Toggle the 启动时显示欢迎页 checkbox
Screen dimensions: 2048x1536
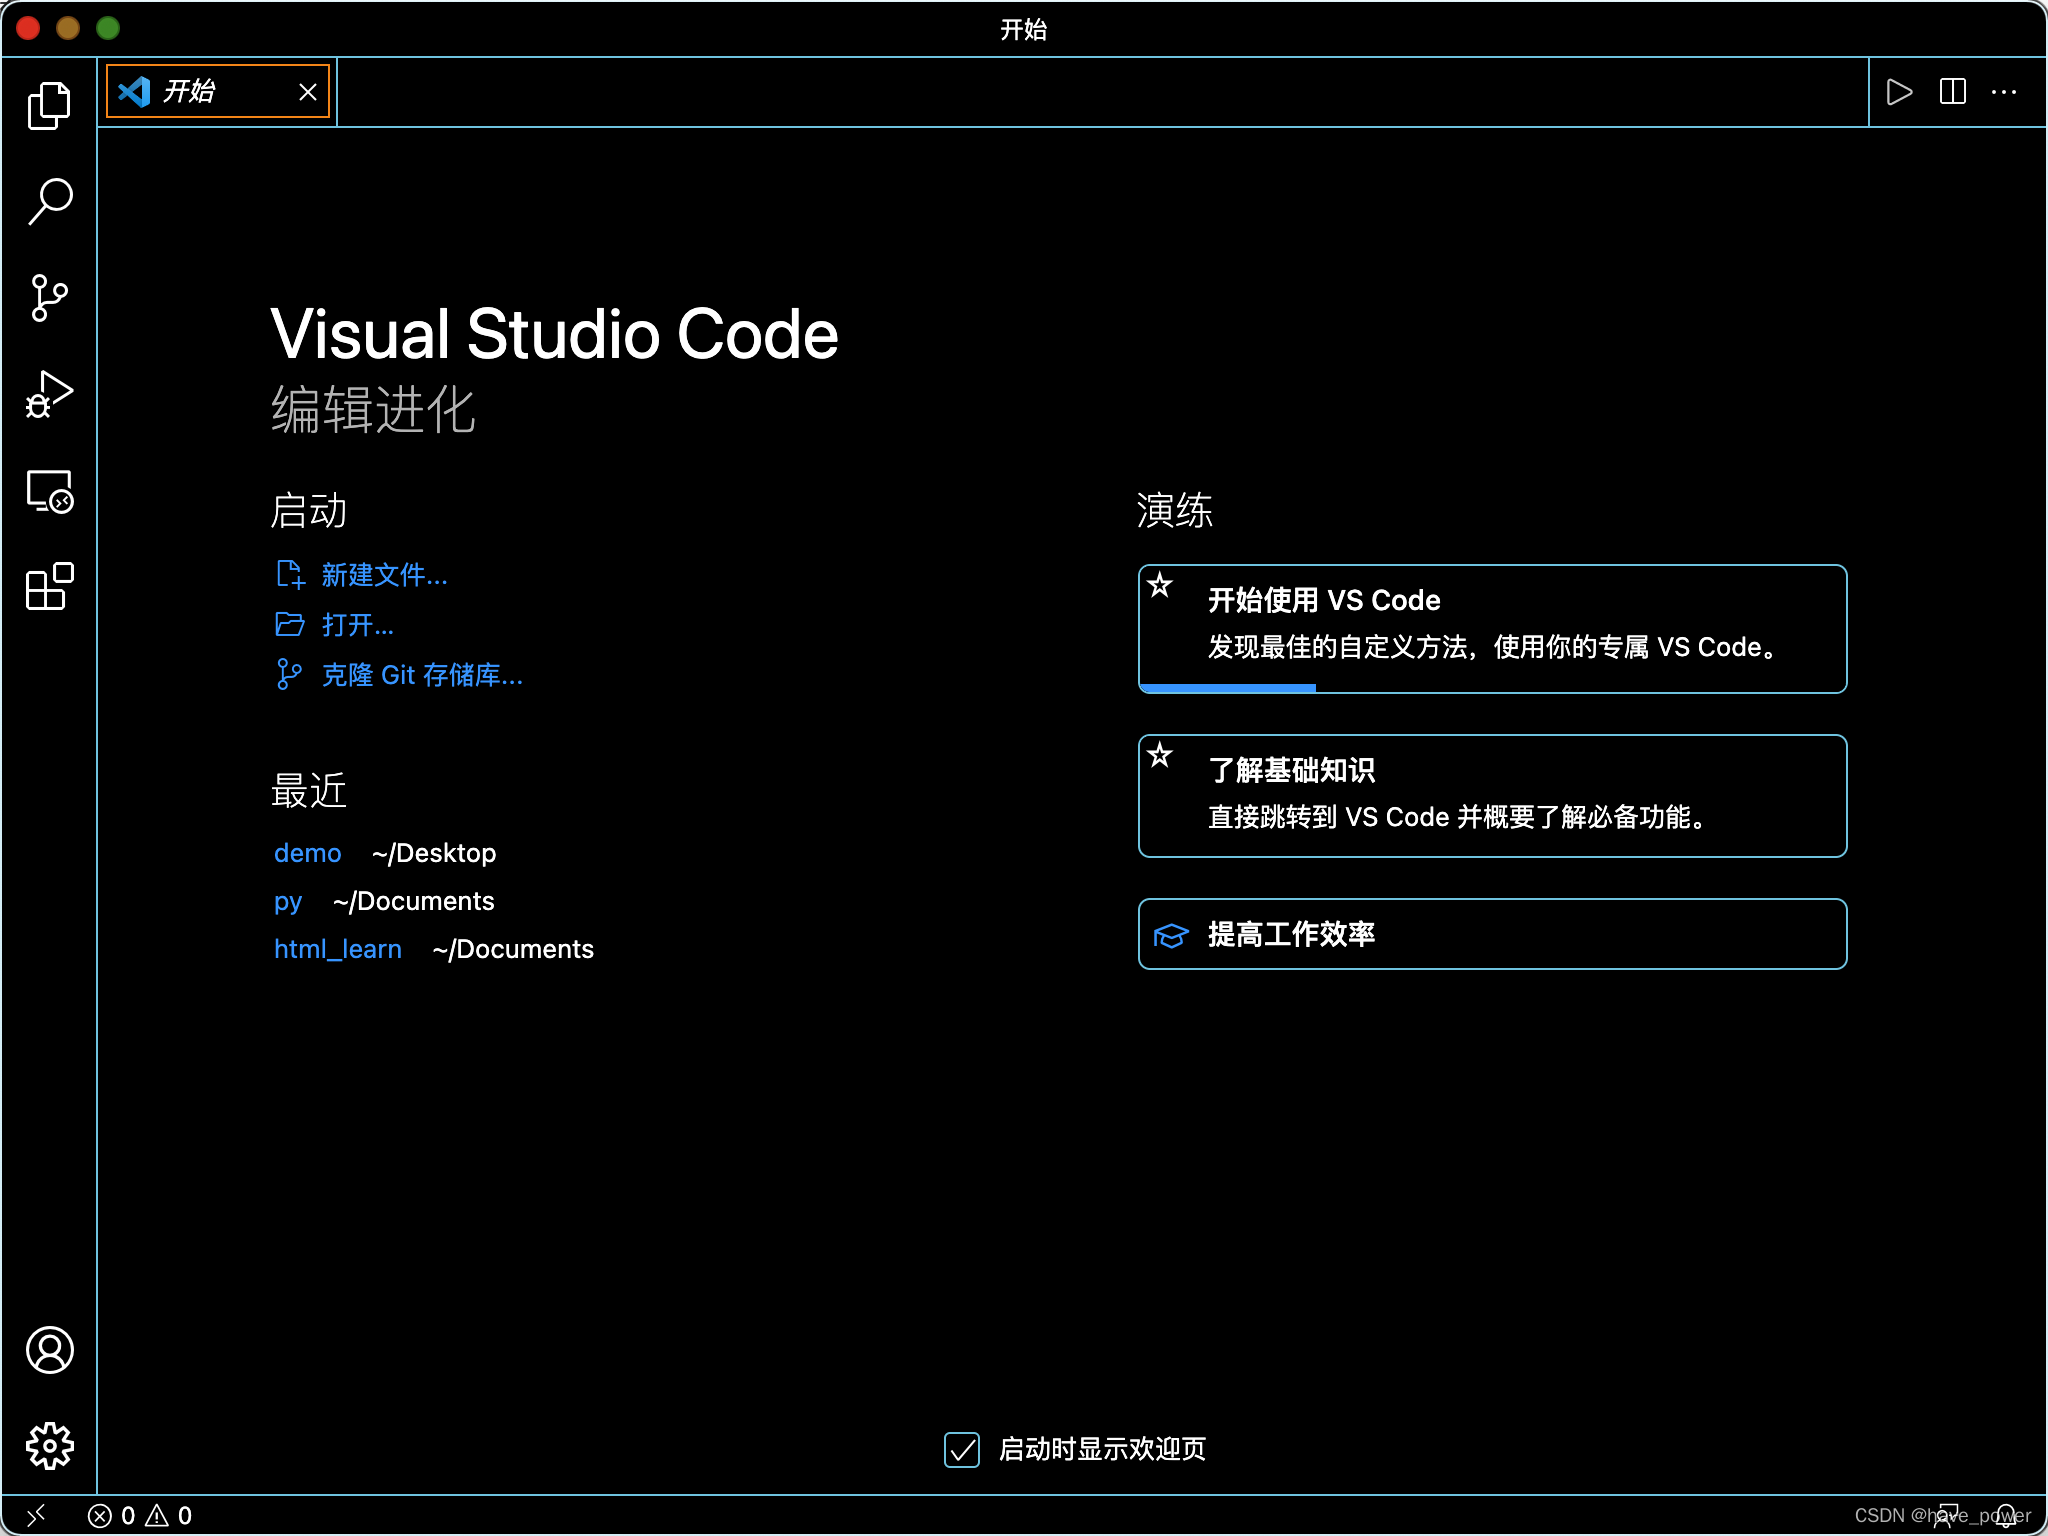pyautogui.click(x=961, y=1449)
